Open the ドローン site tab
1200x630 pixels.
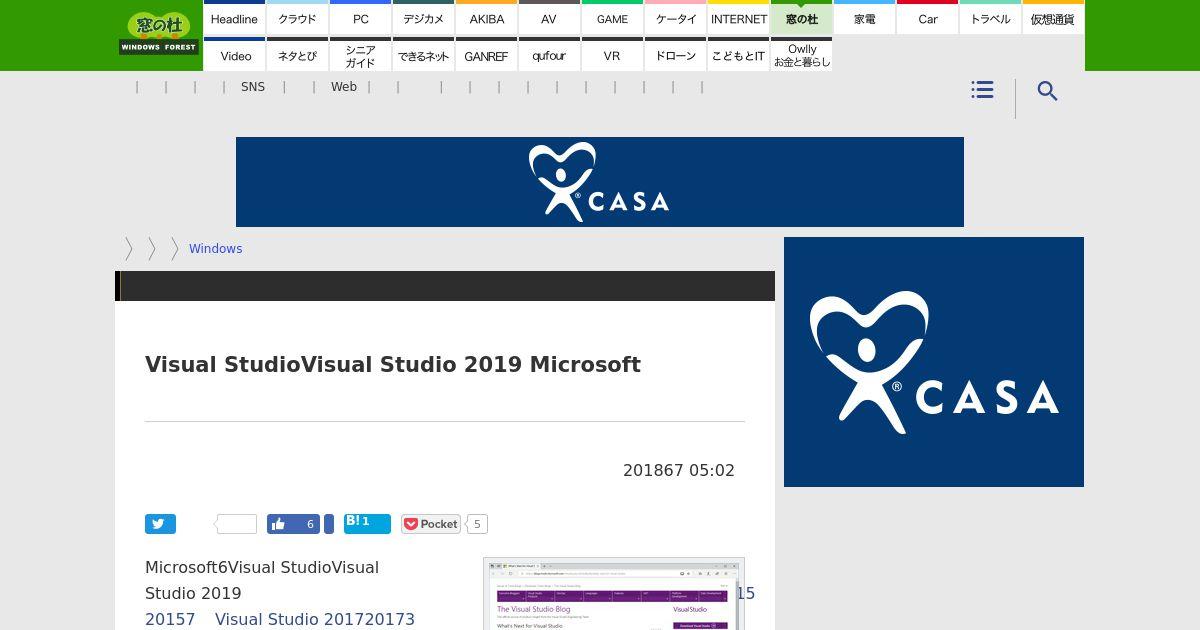pos(675,55)
